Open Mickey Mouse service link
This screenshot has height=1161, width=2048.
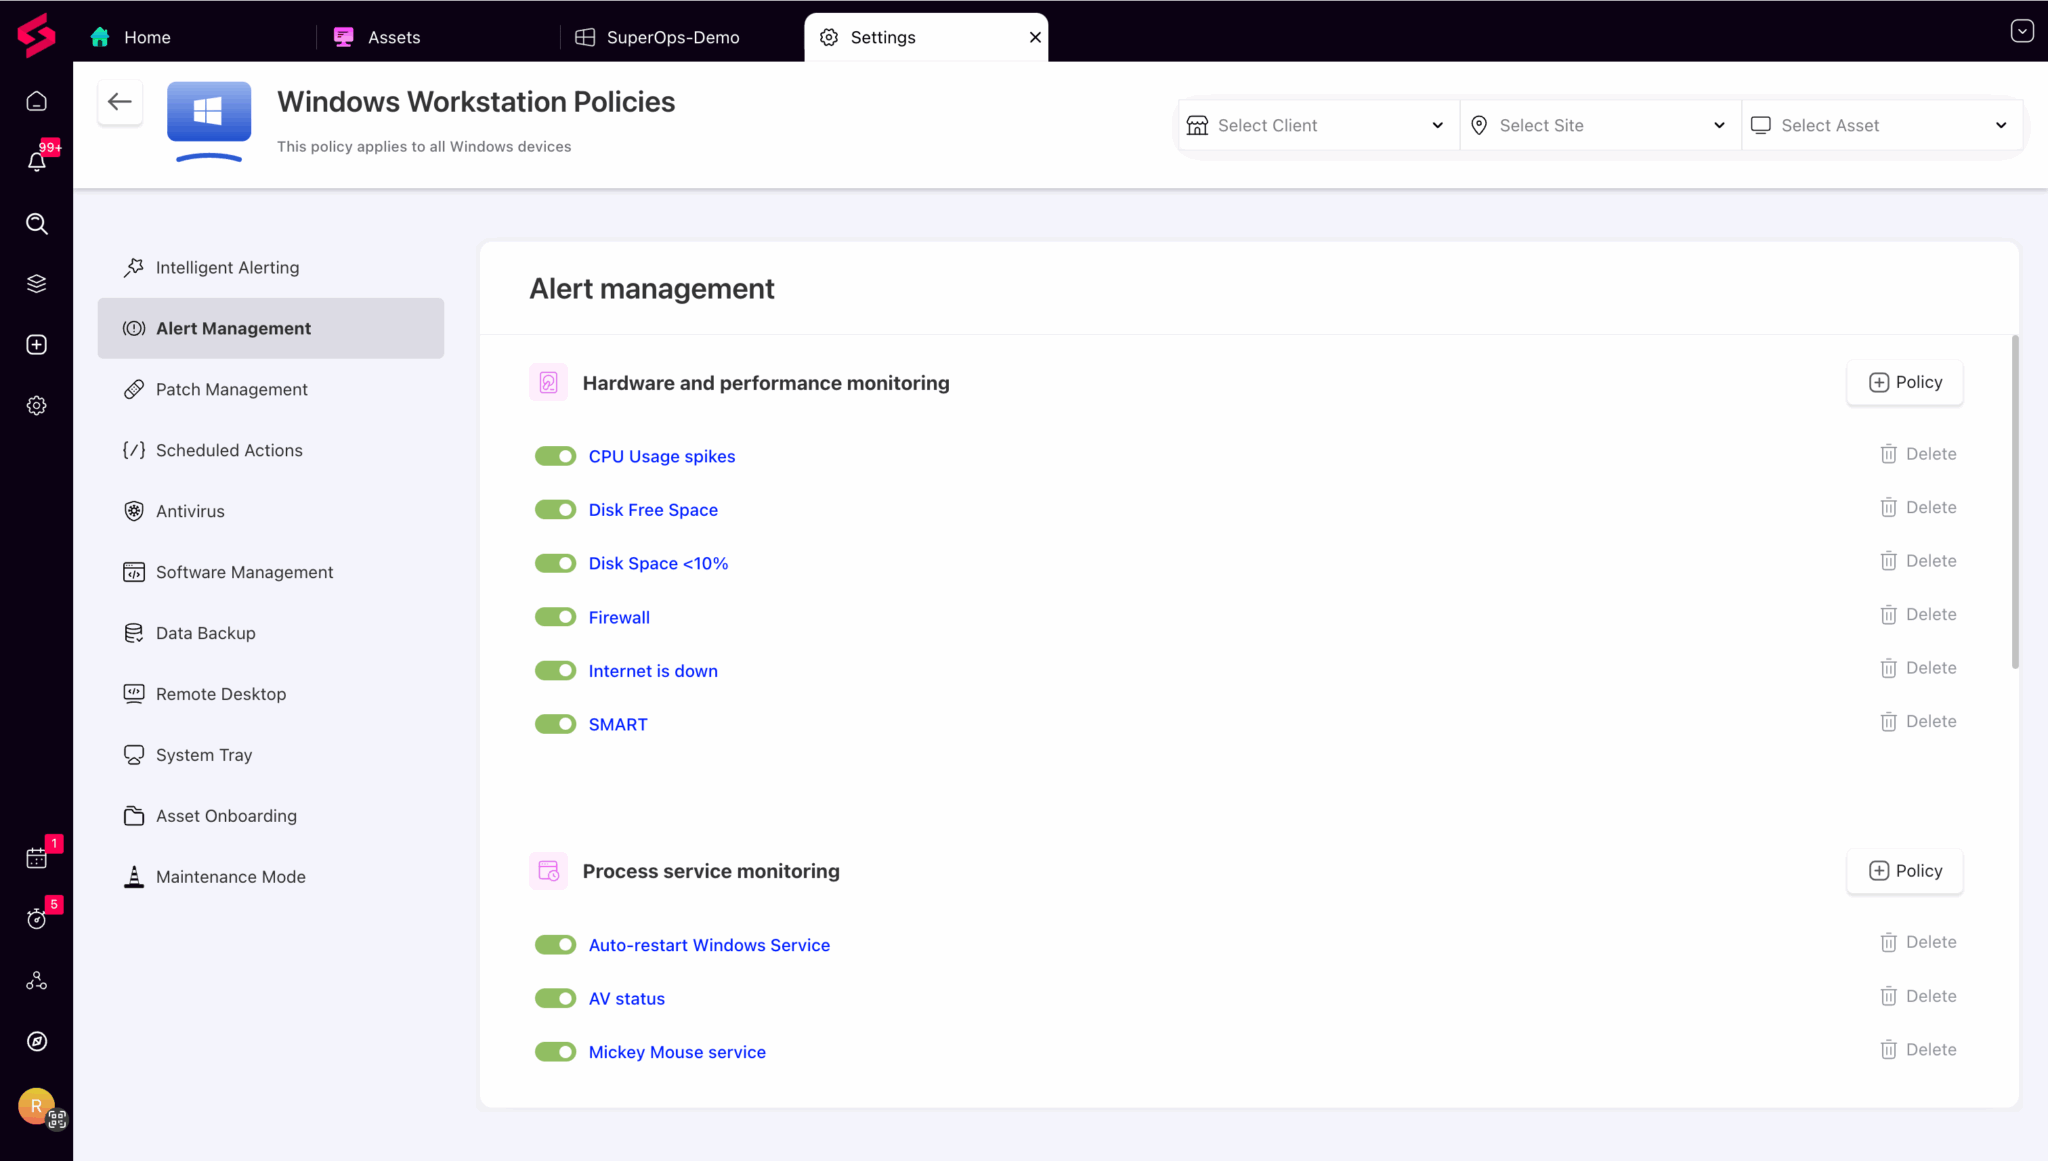pos(677,1052)
